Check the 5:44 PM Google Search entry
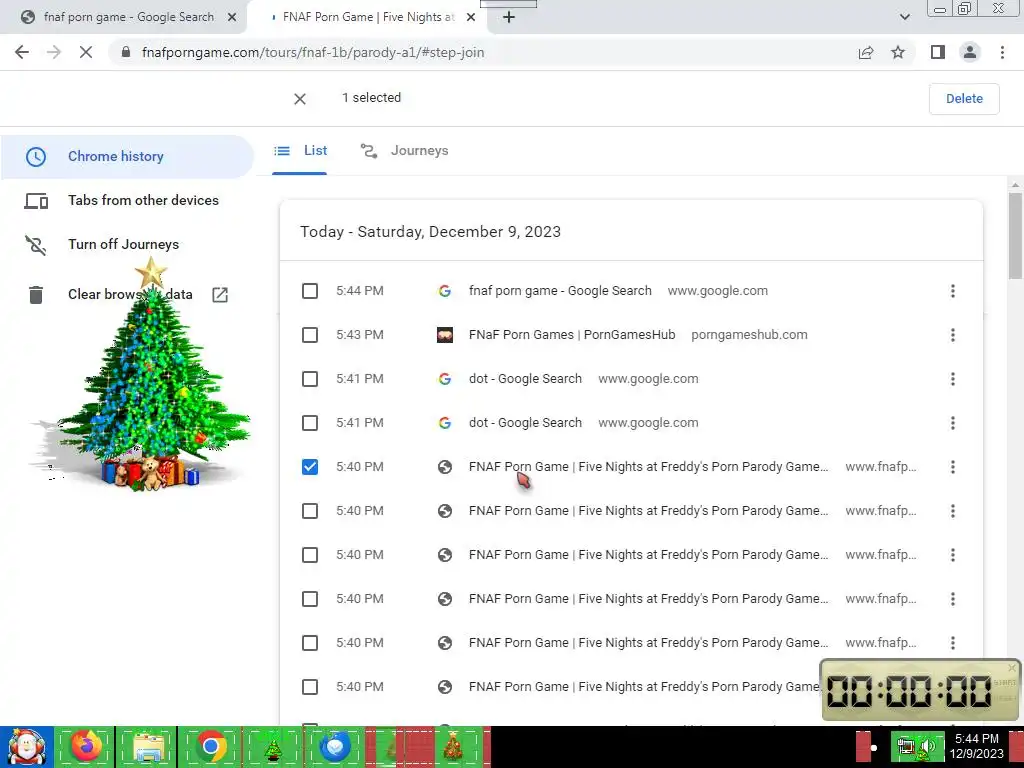Viewport: 1024px width, 768px height. (x=310, y=291)
